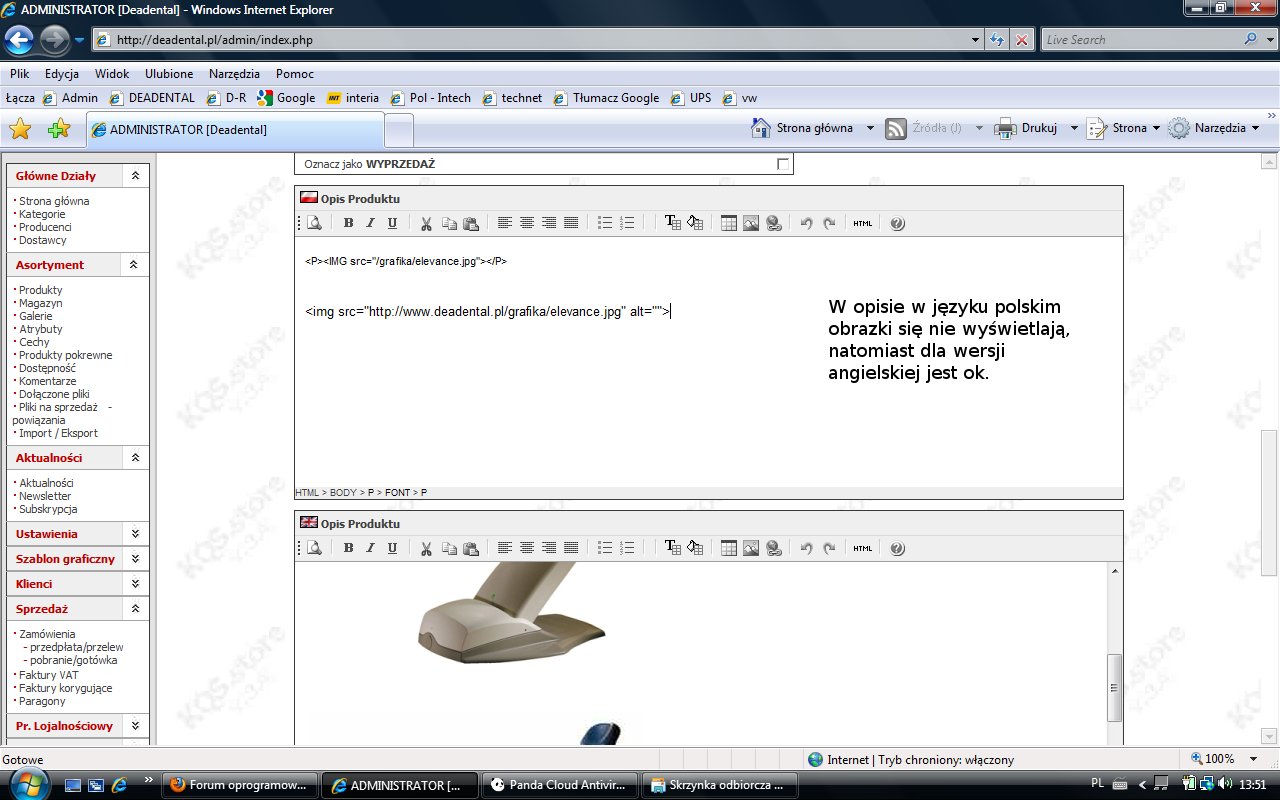The image size is (1280, 800).
Task: Click insert hyperlink icon in English editor toolbar
Action: pyautogui.click(x=773, y=548)
